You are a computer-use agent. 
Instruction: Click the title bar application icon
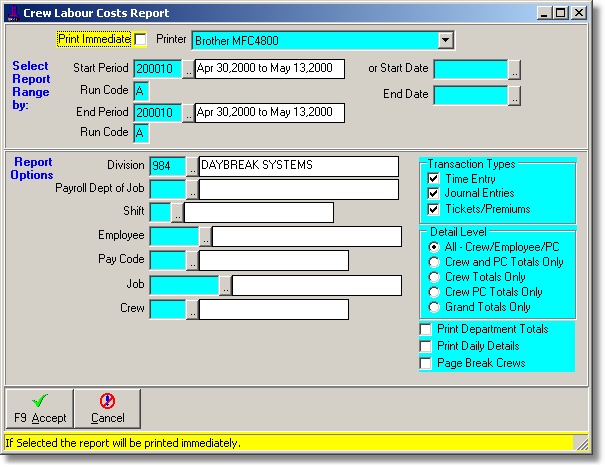pyautogui.click(x=13, y=13)
